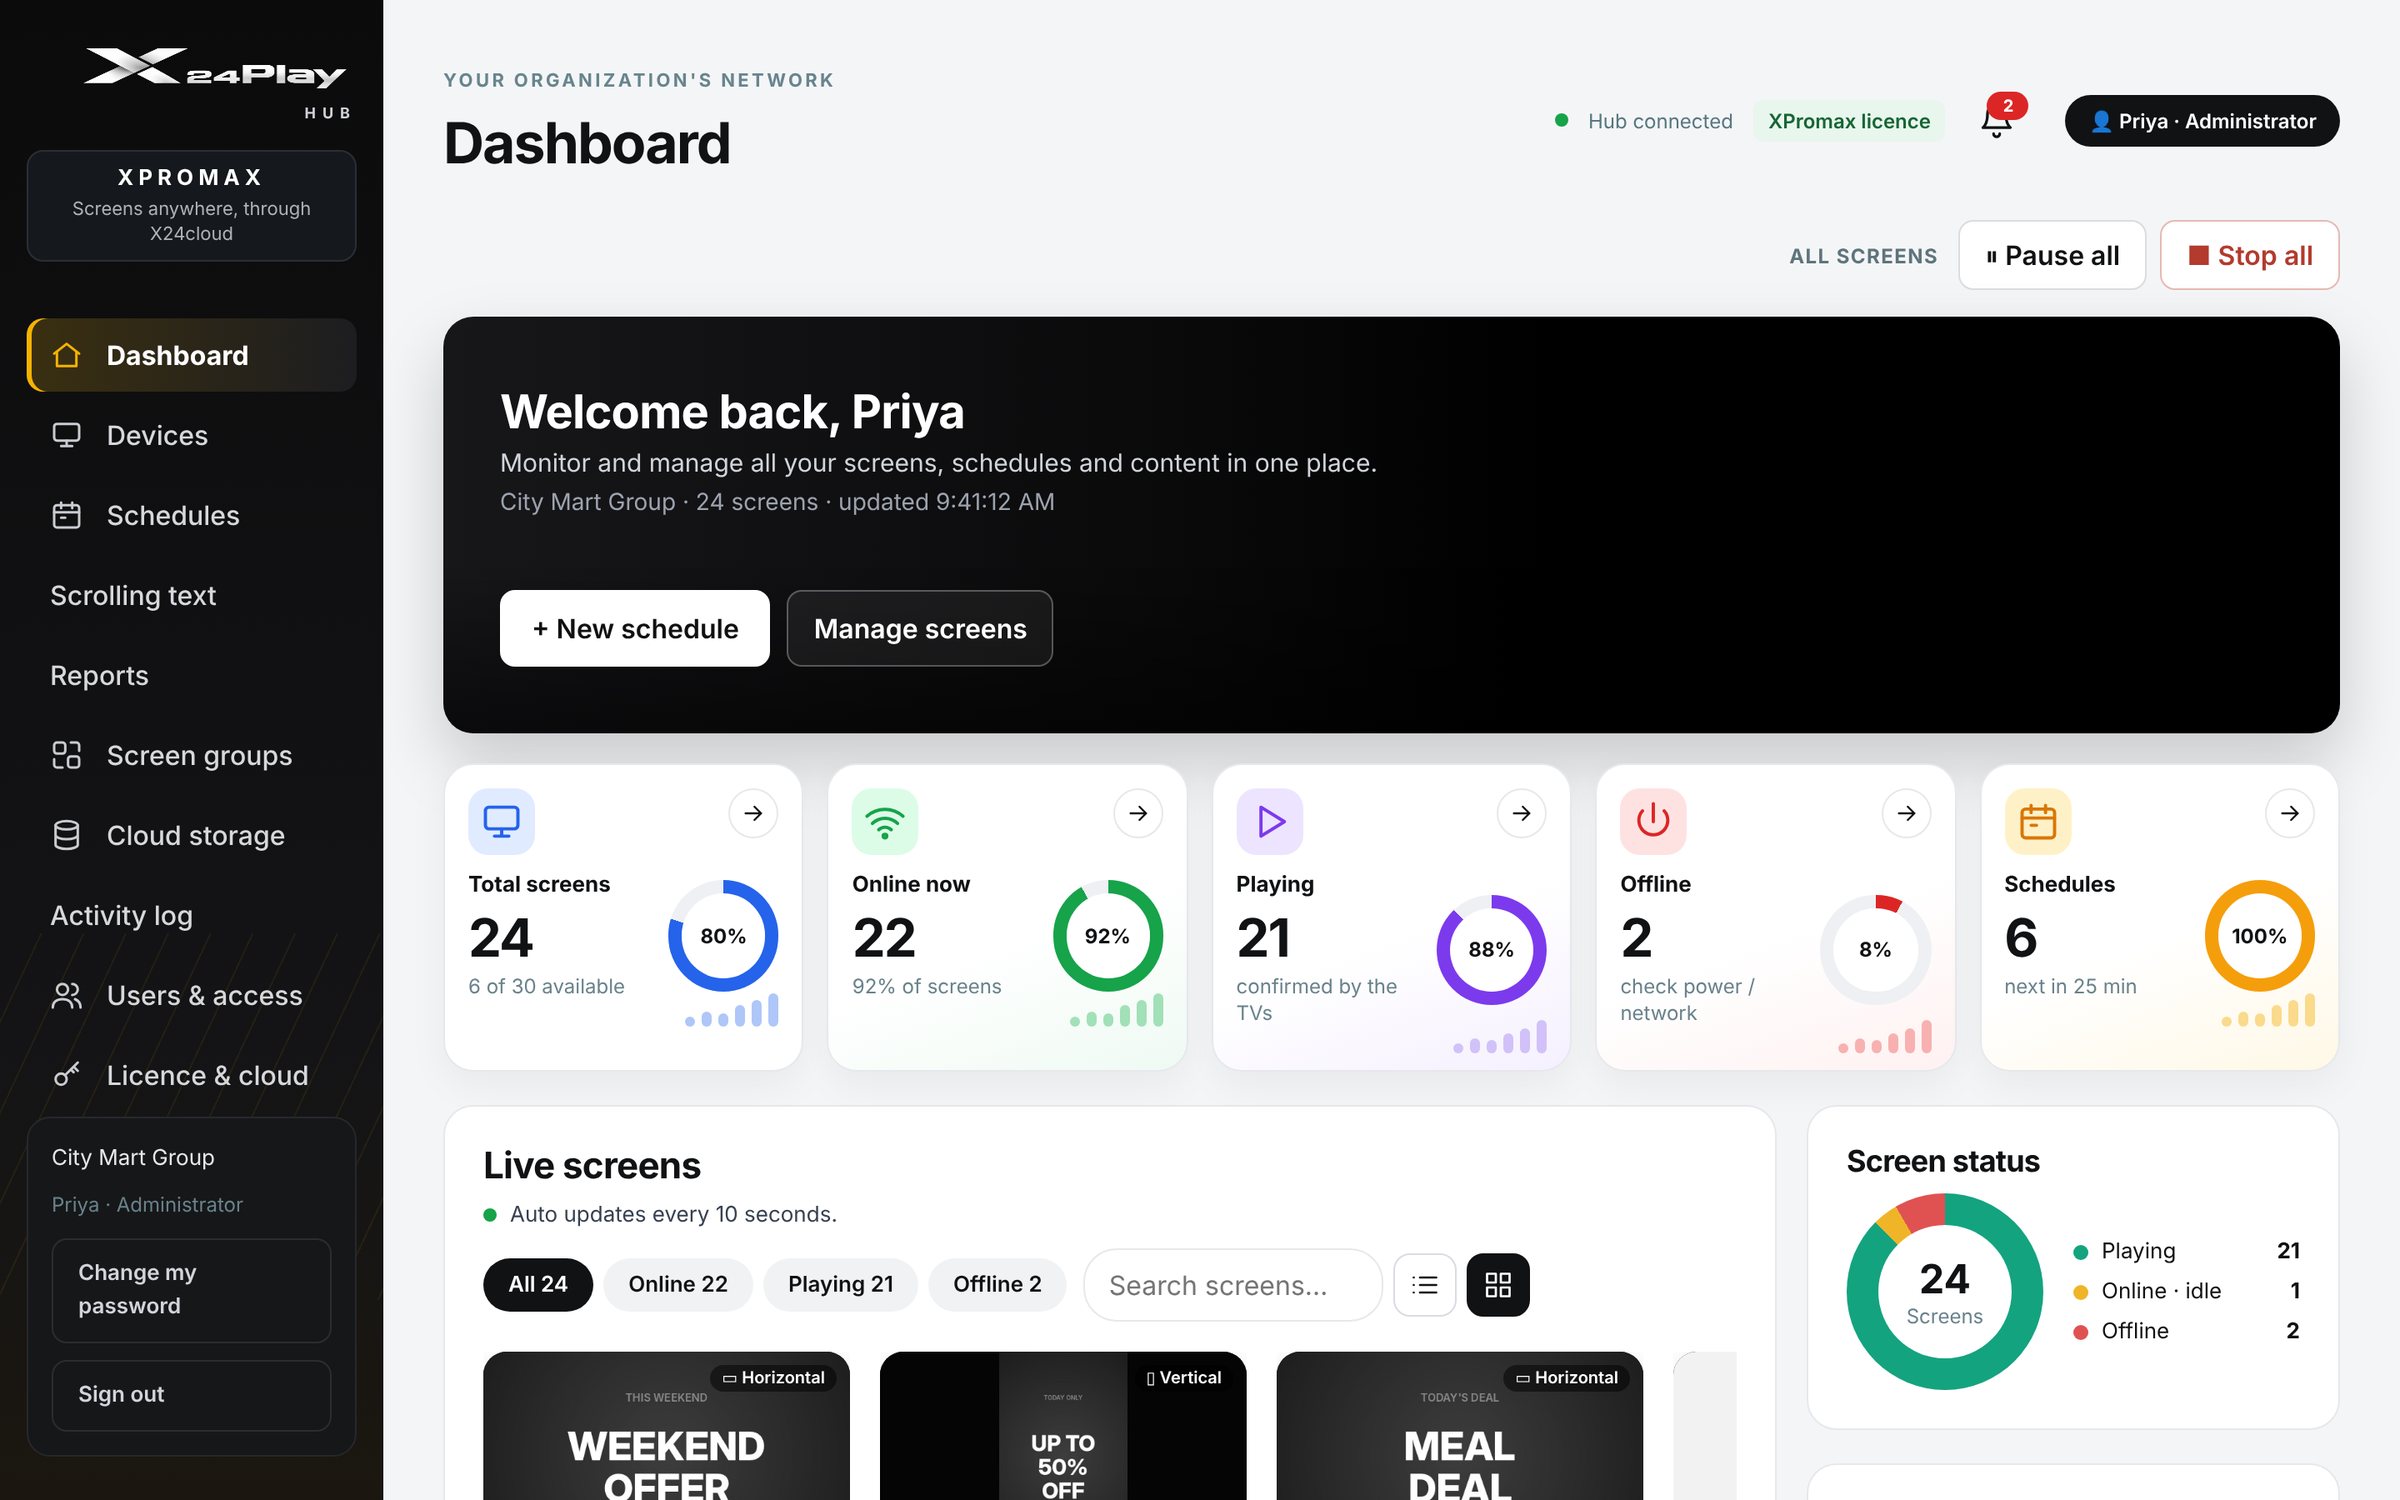This screenshot has height=1500, width=2400.
Task: Open Priya Administrator profile menu
Action: click(2202, 121)
